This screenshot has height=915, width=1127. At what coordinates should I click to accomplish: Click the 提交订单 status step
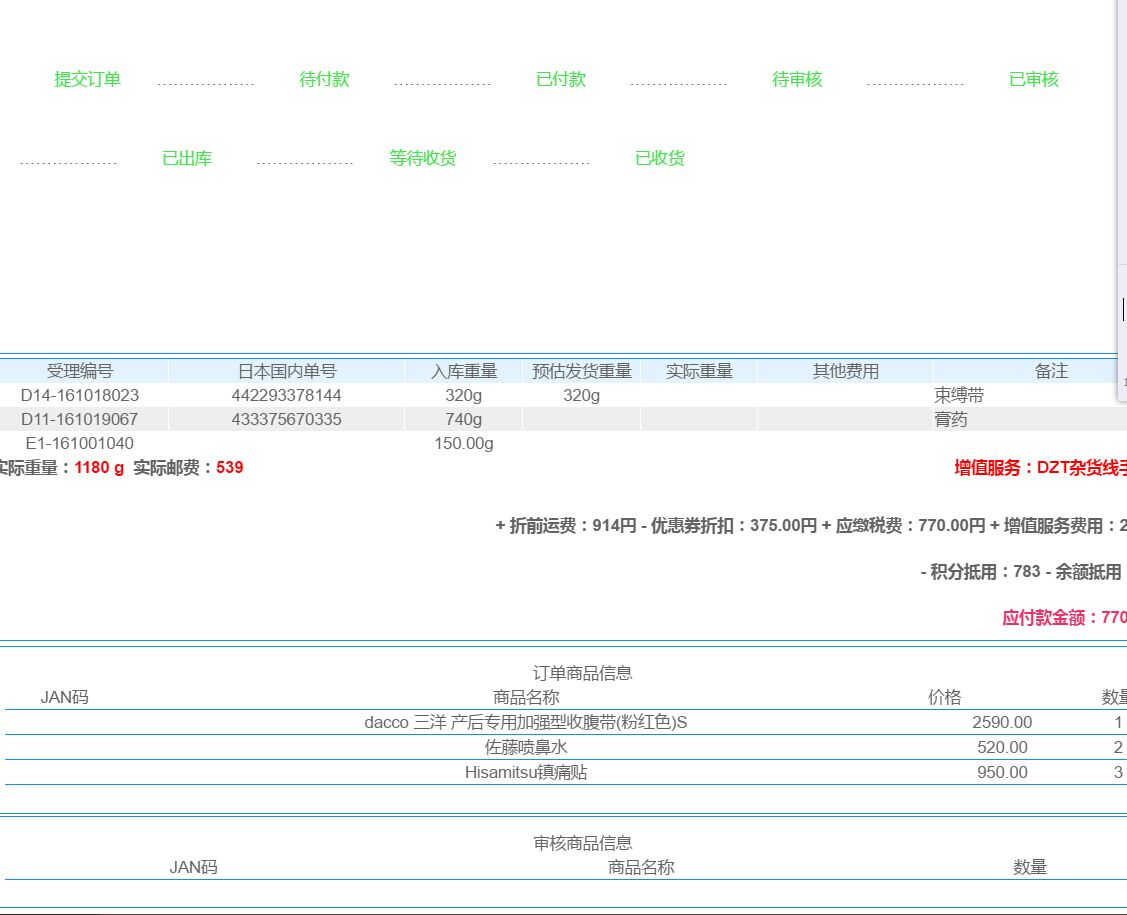(87, 79)
